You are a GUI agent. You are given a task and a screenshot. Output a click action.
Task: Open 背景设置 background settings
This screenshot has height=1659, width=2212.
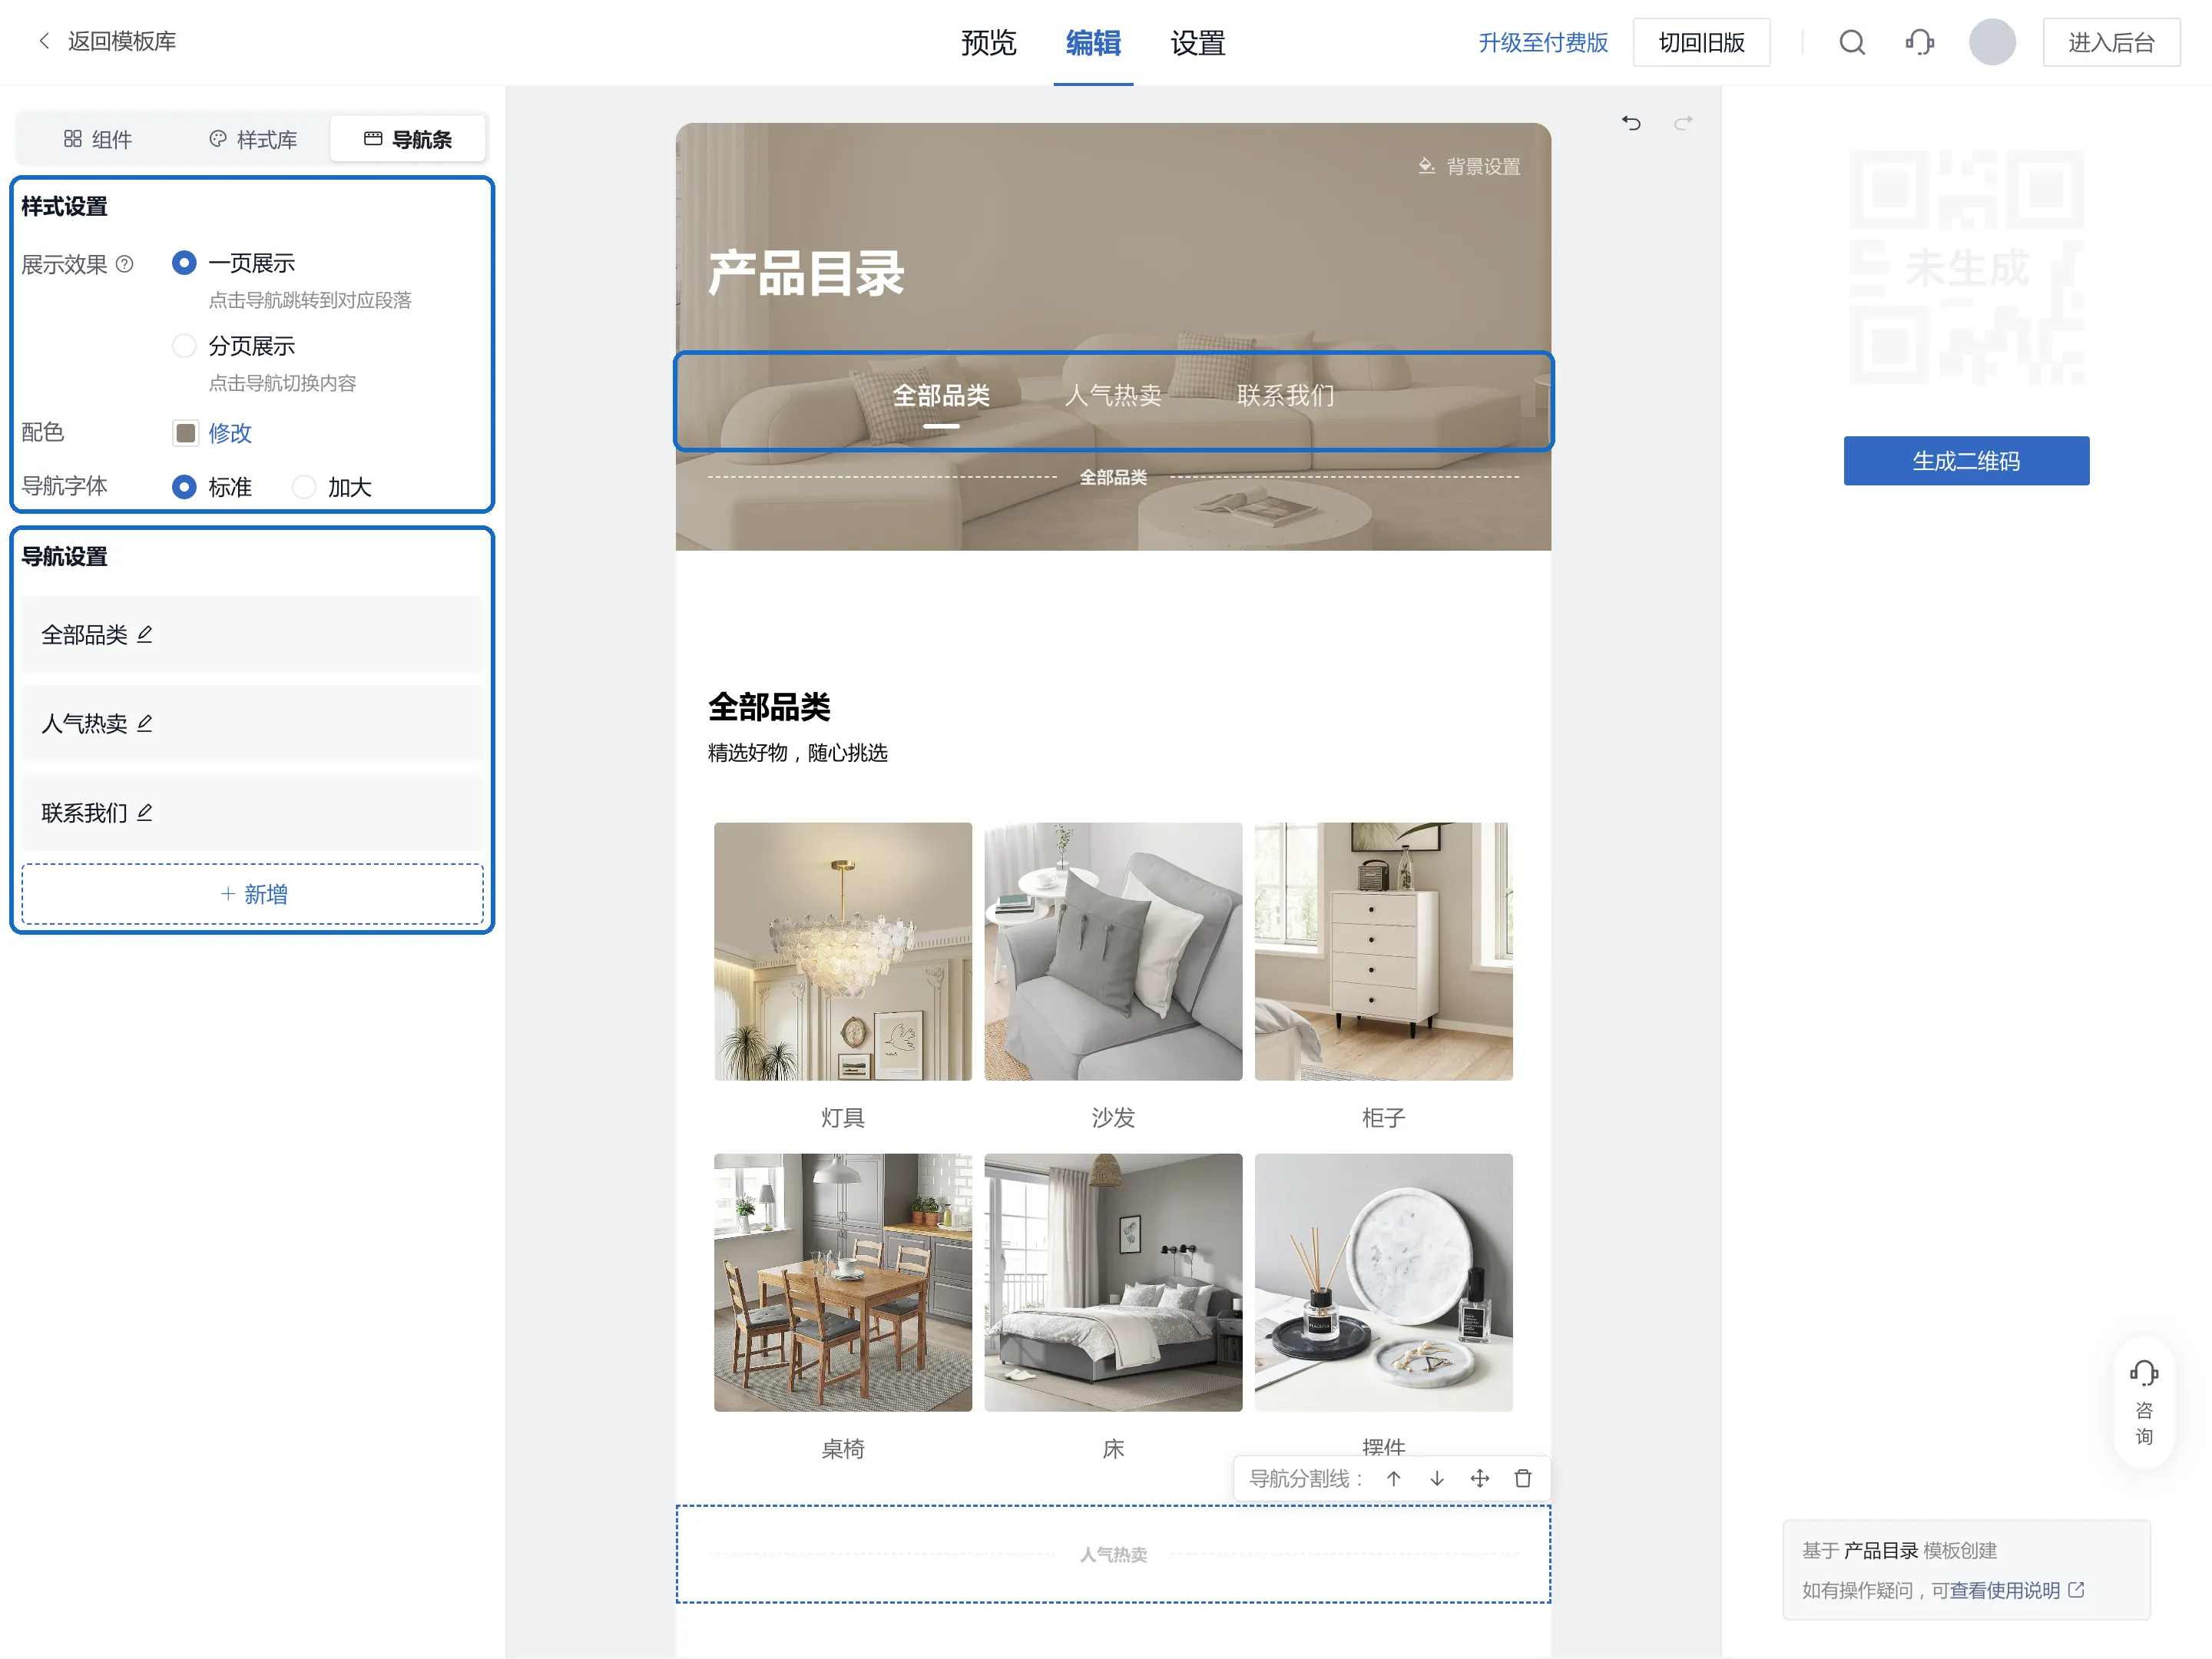[1469, 166]
